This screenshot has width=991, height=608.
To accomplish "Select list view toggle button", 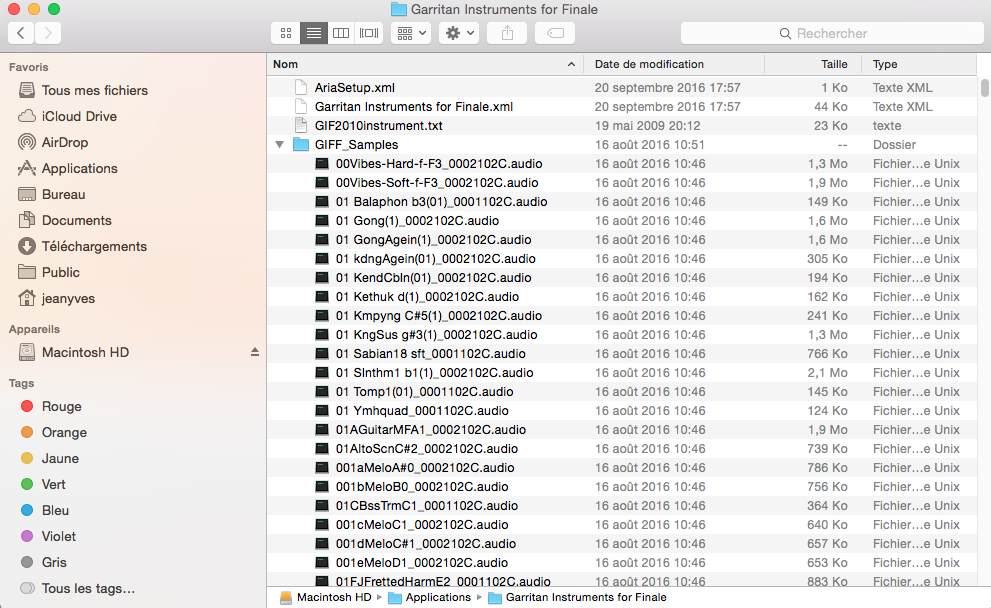I will click(x=314, y=33).
